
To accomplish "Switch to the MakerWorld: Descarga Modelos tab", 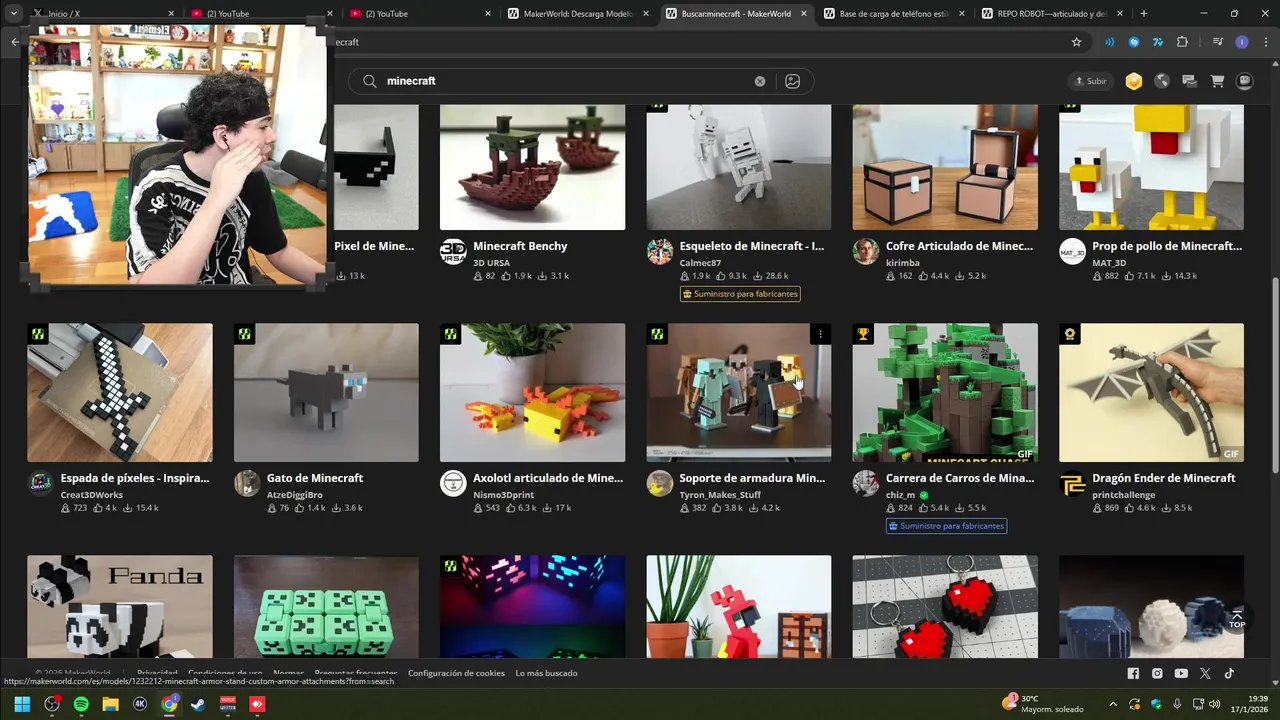I will coord(578,14).
